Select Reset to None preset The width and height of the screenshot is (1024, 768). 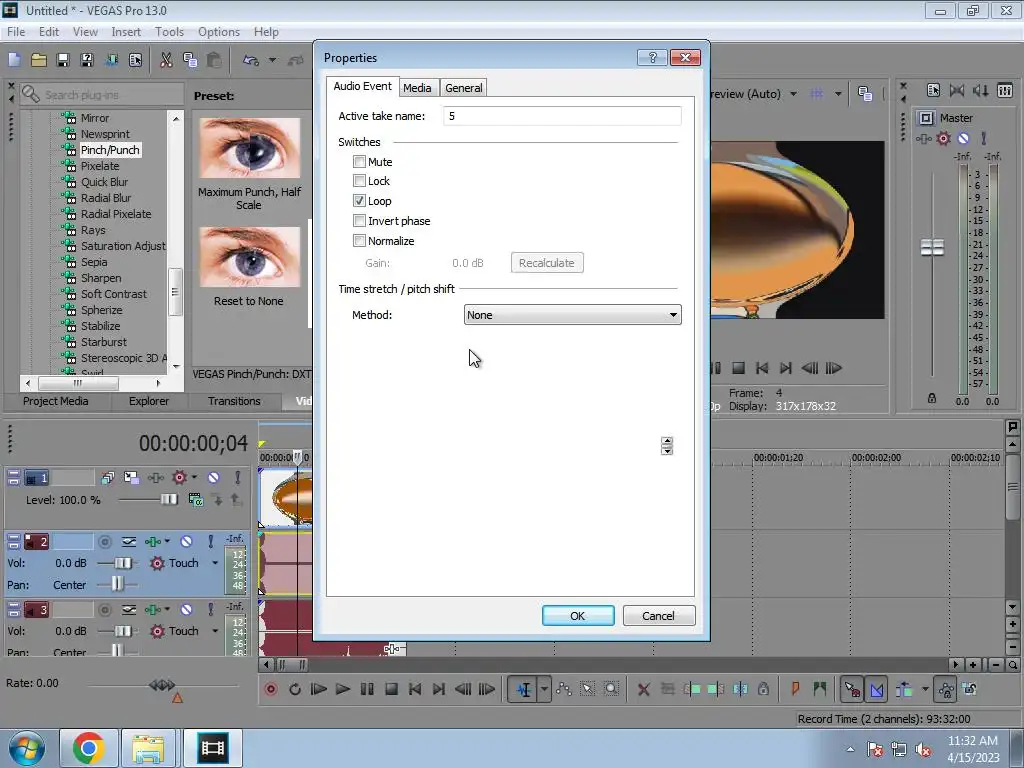pyautogui.click(x=249, y=266)
